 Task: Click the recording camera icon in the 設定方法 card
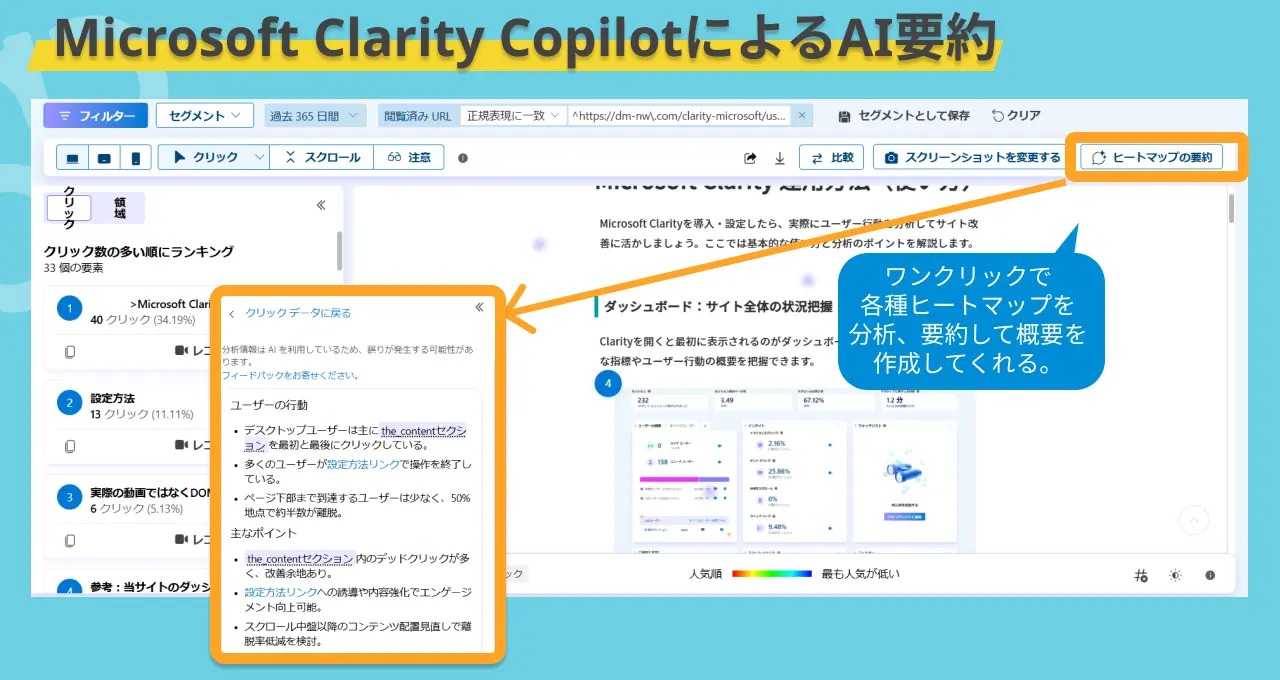pyautogui.click(x=182, y=446)
